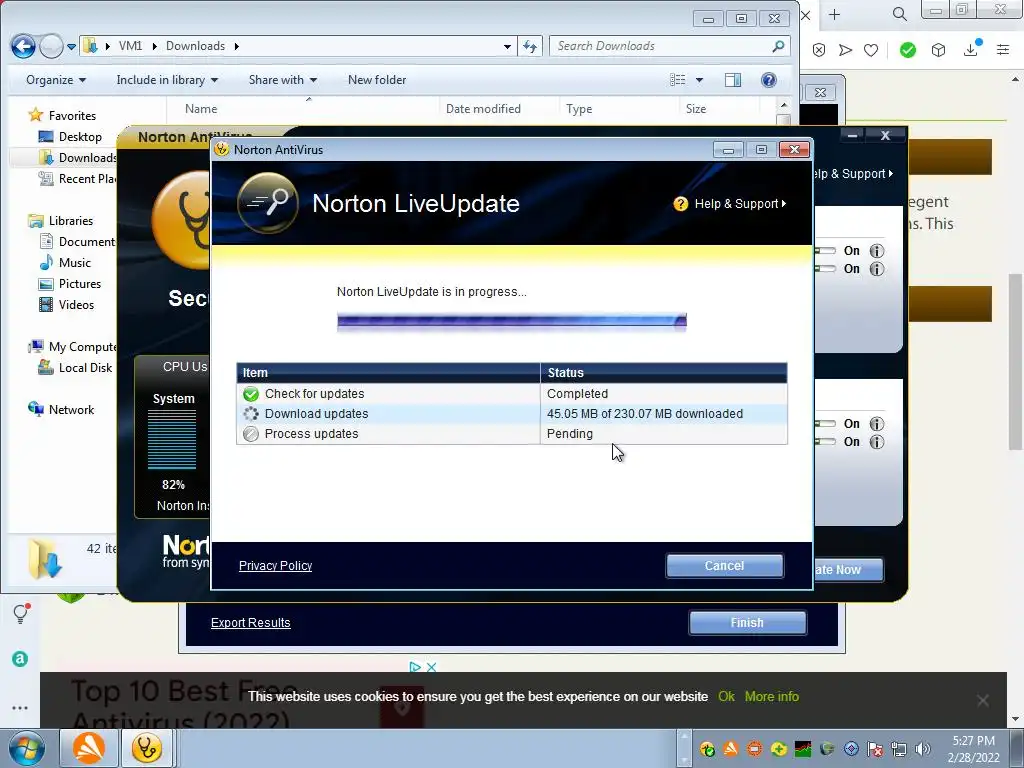Expand the view options dropdown arrow
This screenshot has height=768, width=1024.
[699, 80]
